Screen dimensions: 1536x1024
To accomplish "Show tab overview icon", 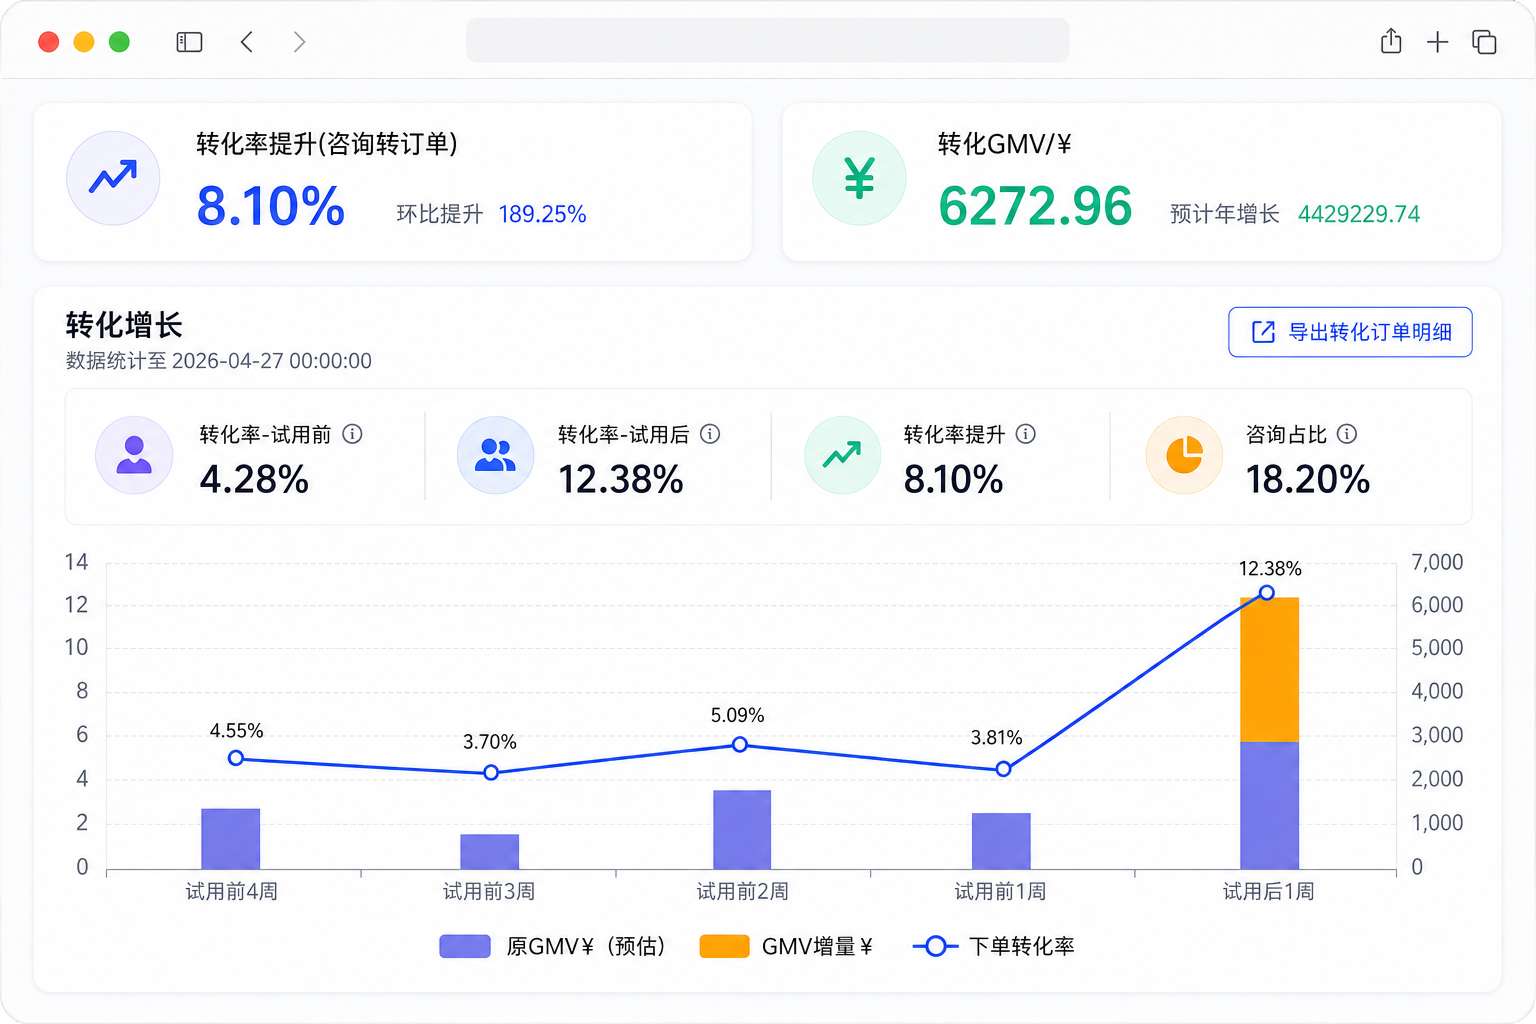I will tap(1484, 42).
